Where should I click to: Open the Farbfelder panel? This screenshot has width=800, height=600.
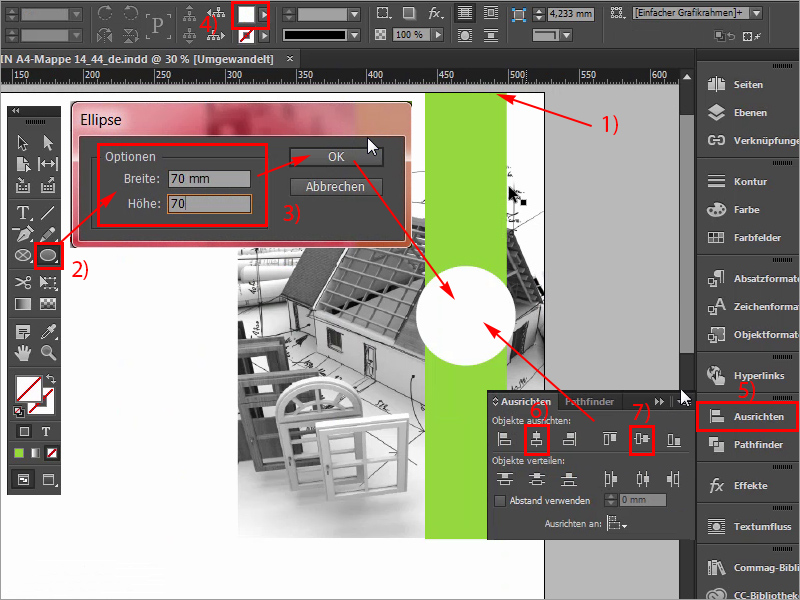point(745,238)
